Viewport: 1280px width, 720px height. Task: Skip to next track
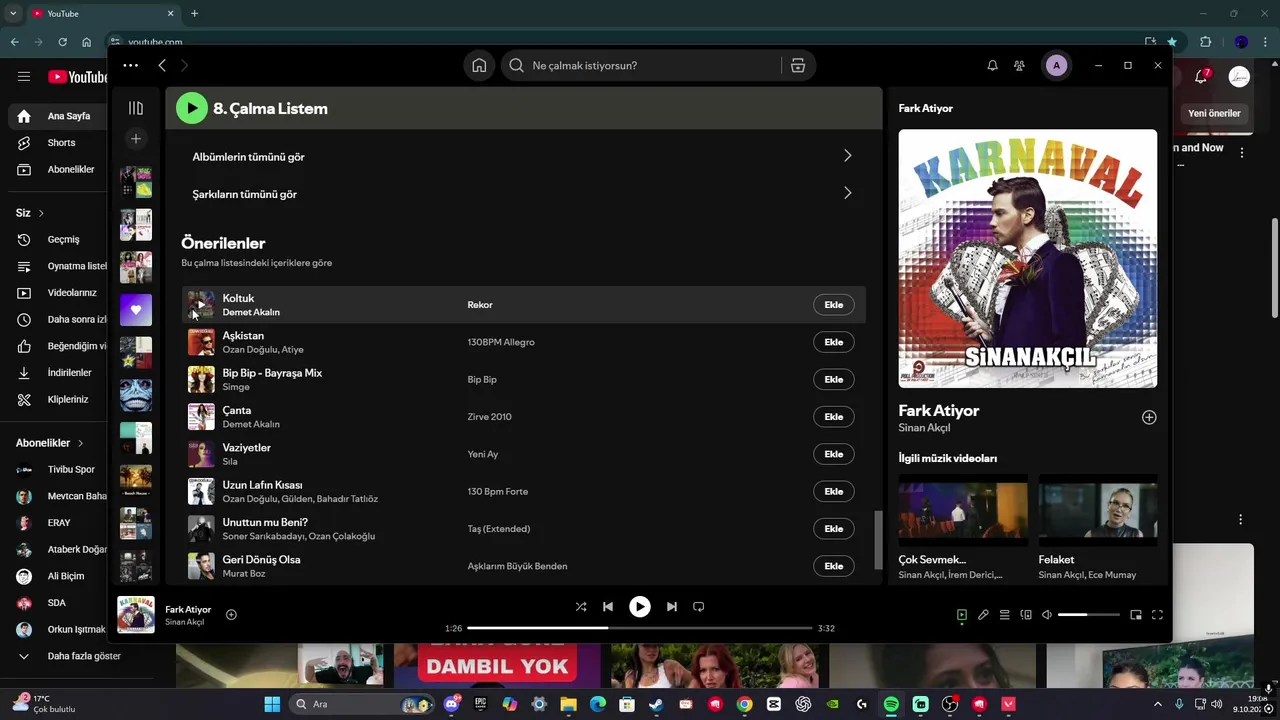click(x=672, y=606)
